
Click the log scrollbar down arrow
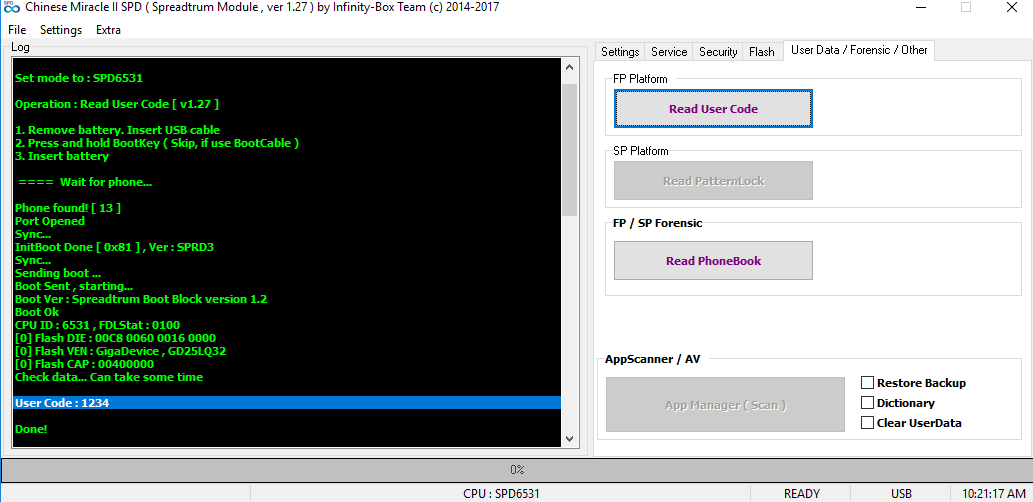tap(569, 439)
